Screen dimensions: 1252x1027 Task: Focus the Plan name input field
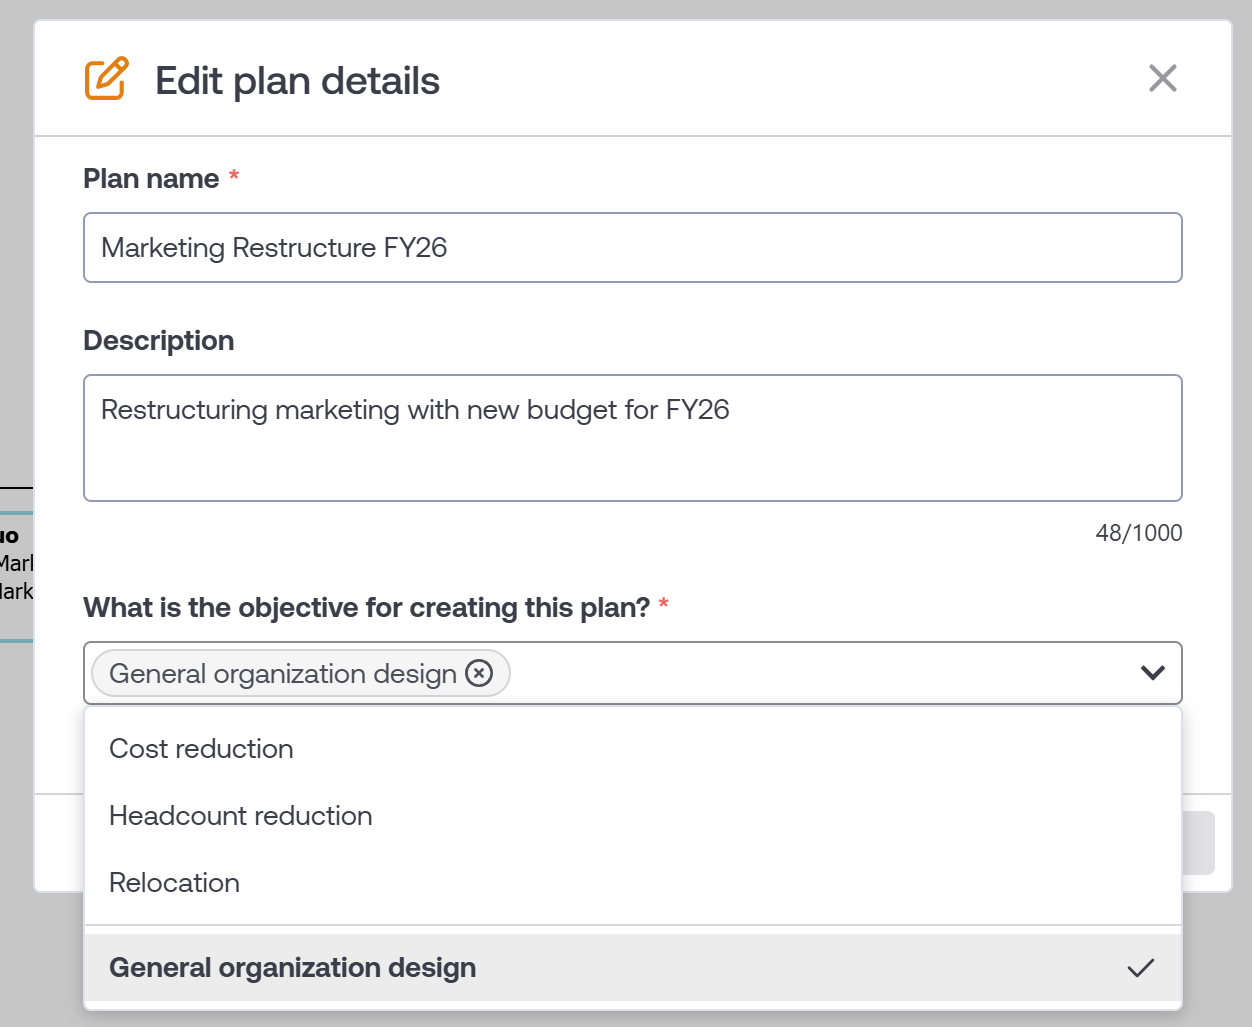point(632,248)
